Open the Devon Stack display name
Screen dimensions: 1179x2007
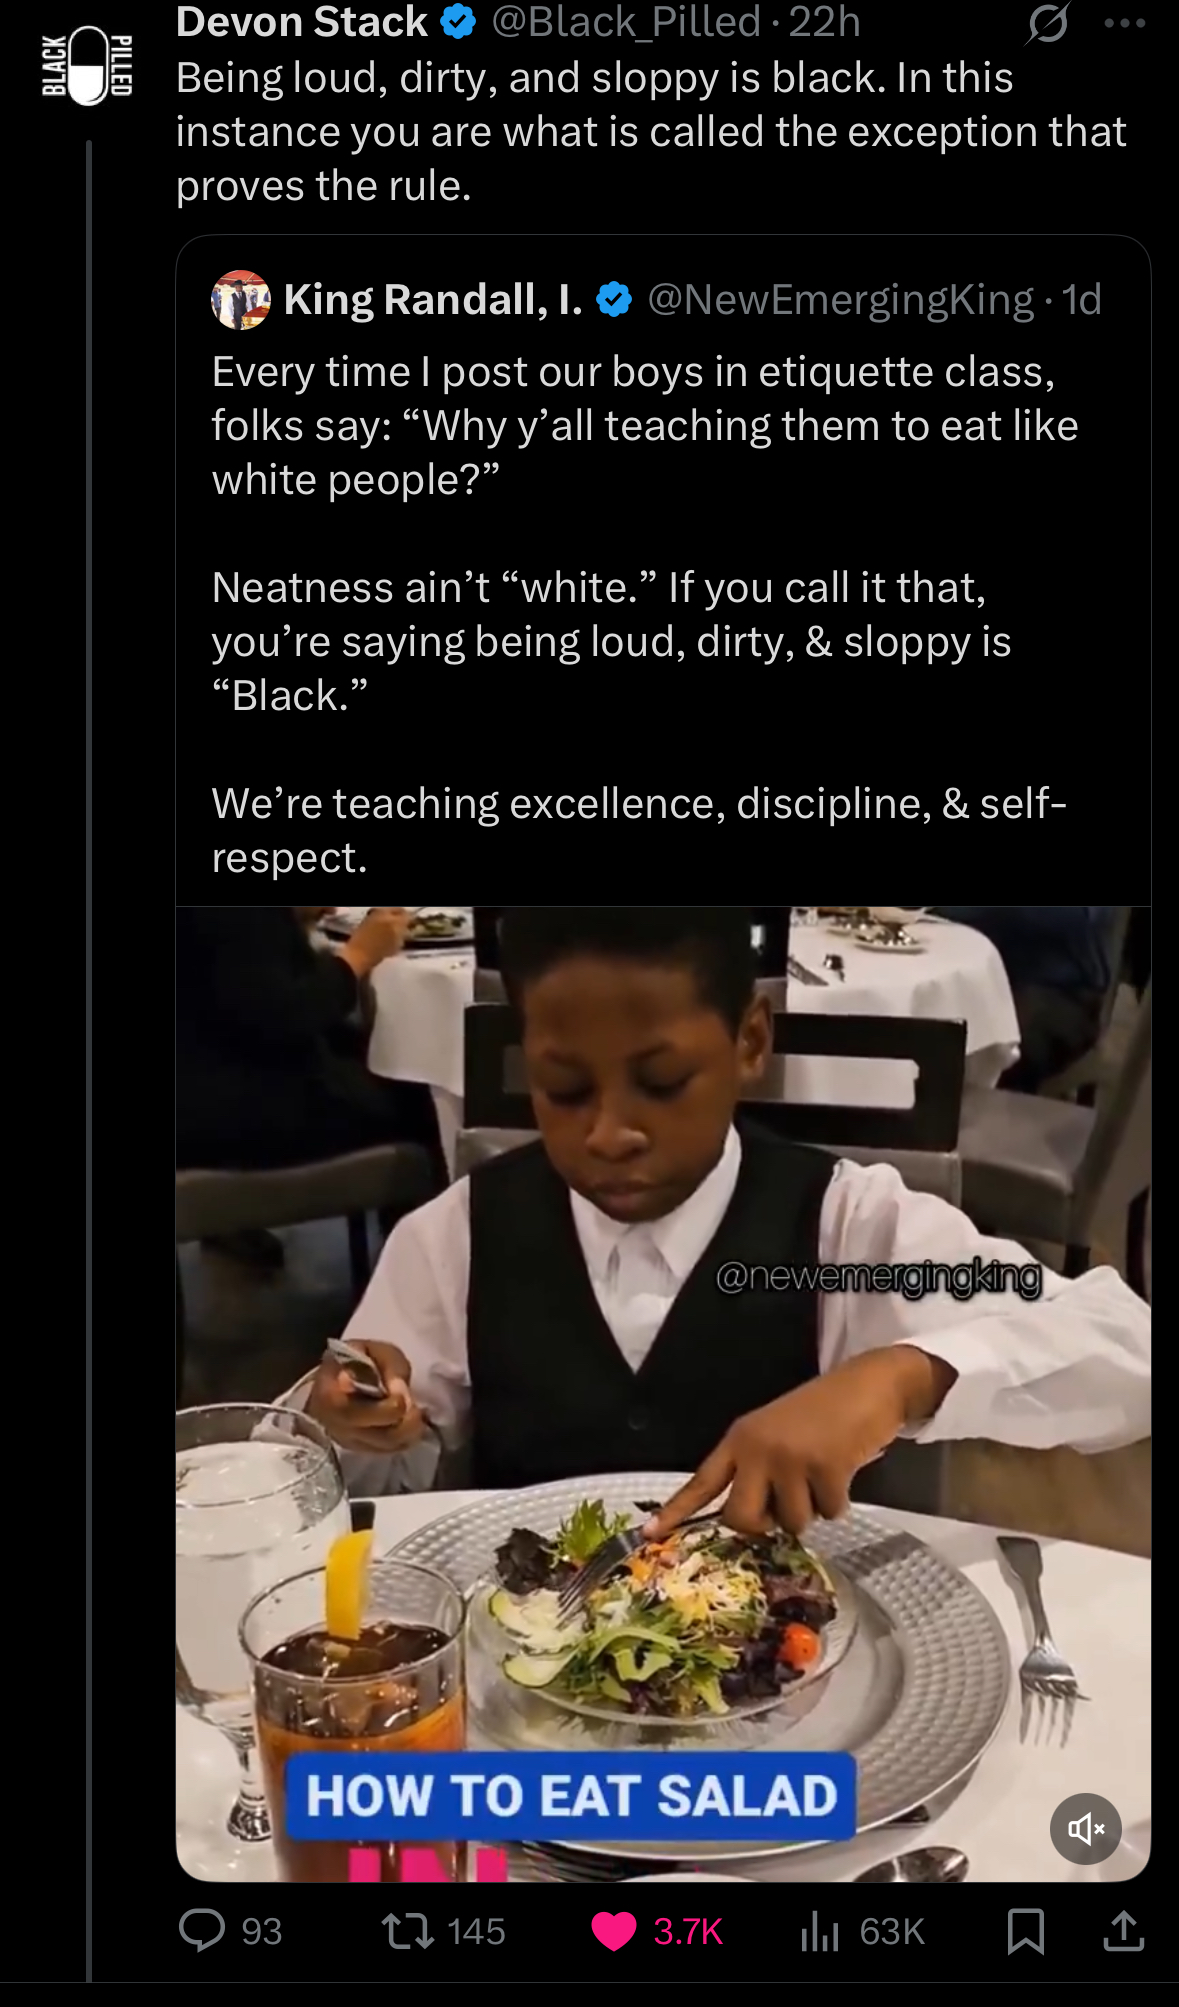click(x=302, y=22)
